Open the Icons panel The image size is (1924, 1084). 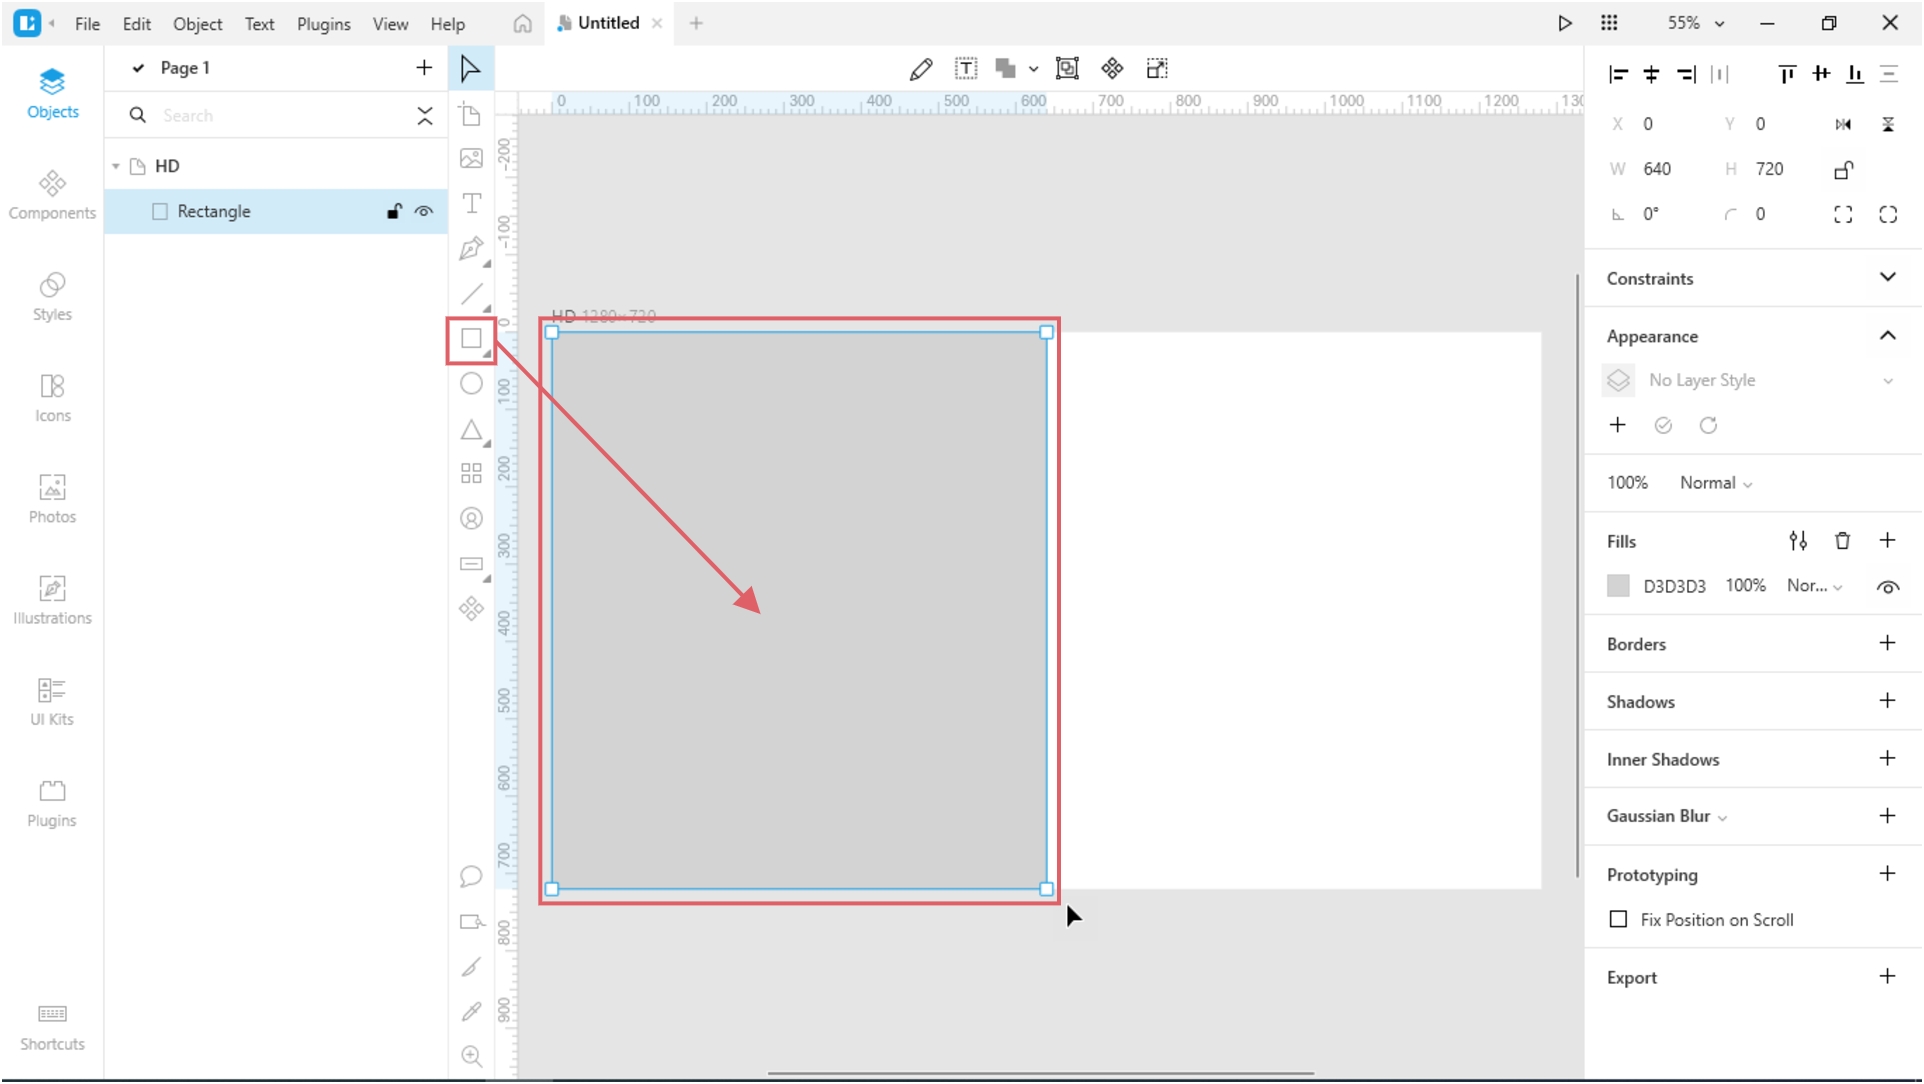point(52,398)
